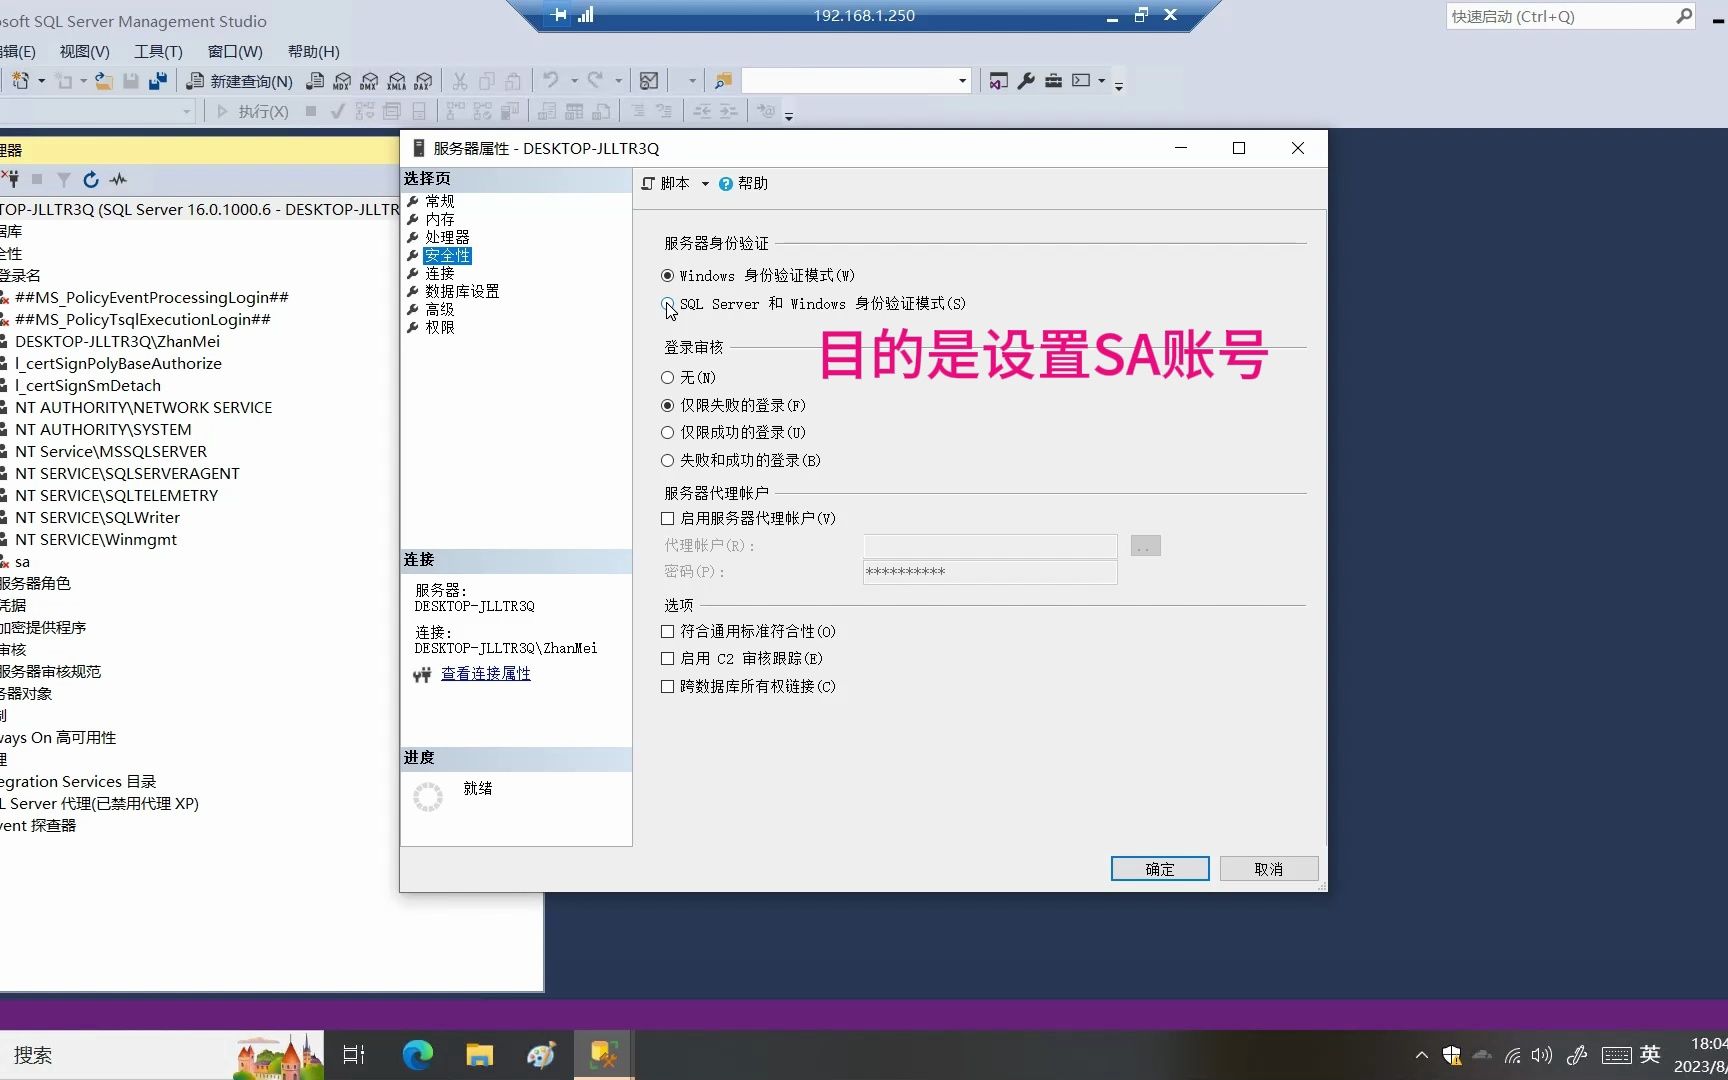
Task: Click the Activity Monitor pulse icon in Object Explorer
Action: [x=118, y=179]
